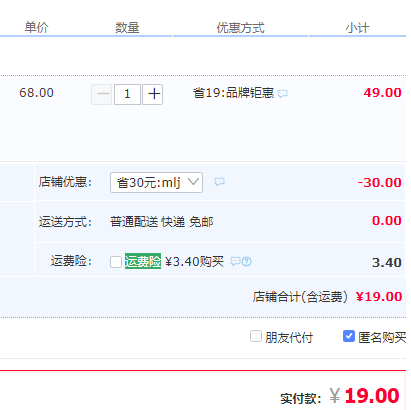
Task: Open the 省30元:mlj store discount dropdown
Action: pyautogui.click(x=156, y=182)
